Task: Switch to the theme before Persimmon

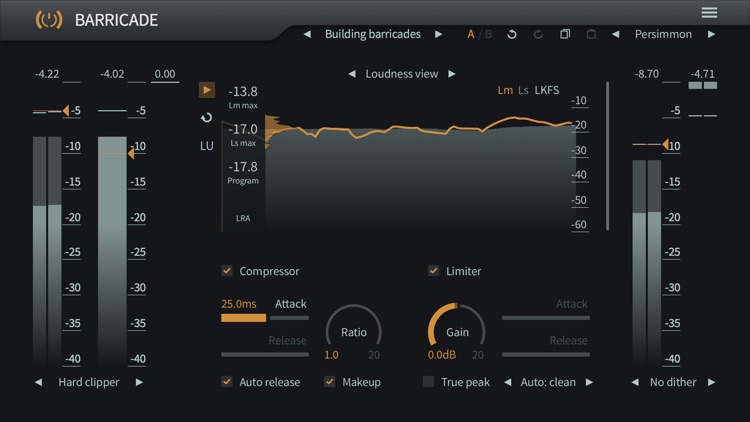Action: click(616, 34)
